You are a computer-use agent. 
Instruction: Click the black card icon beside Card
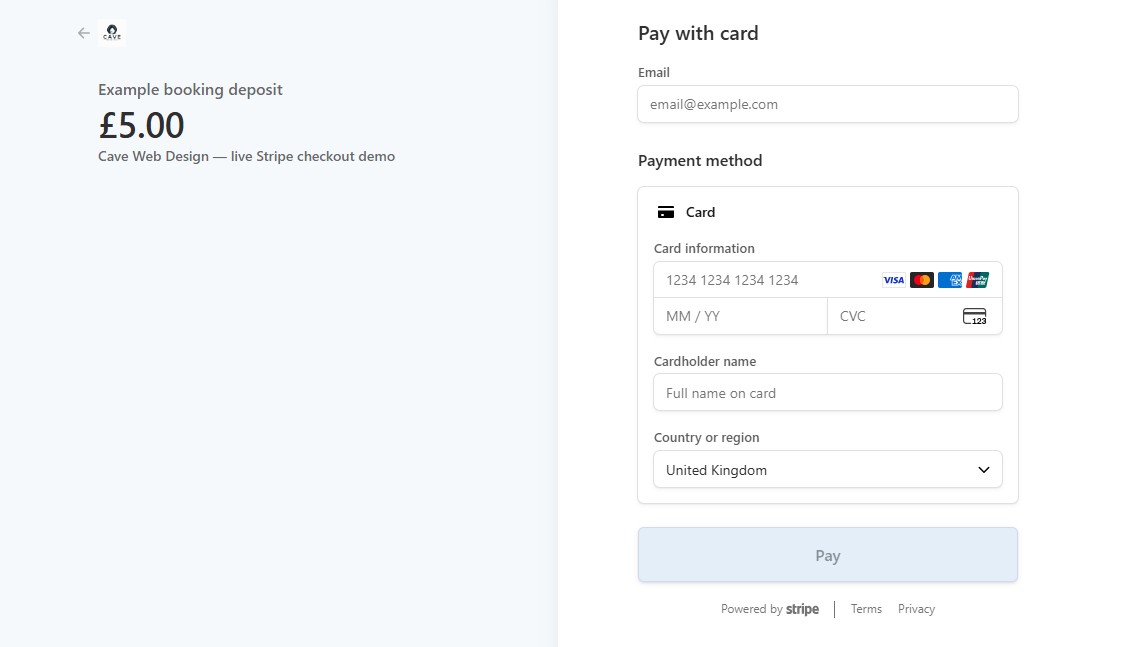tap(666, 212)
